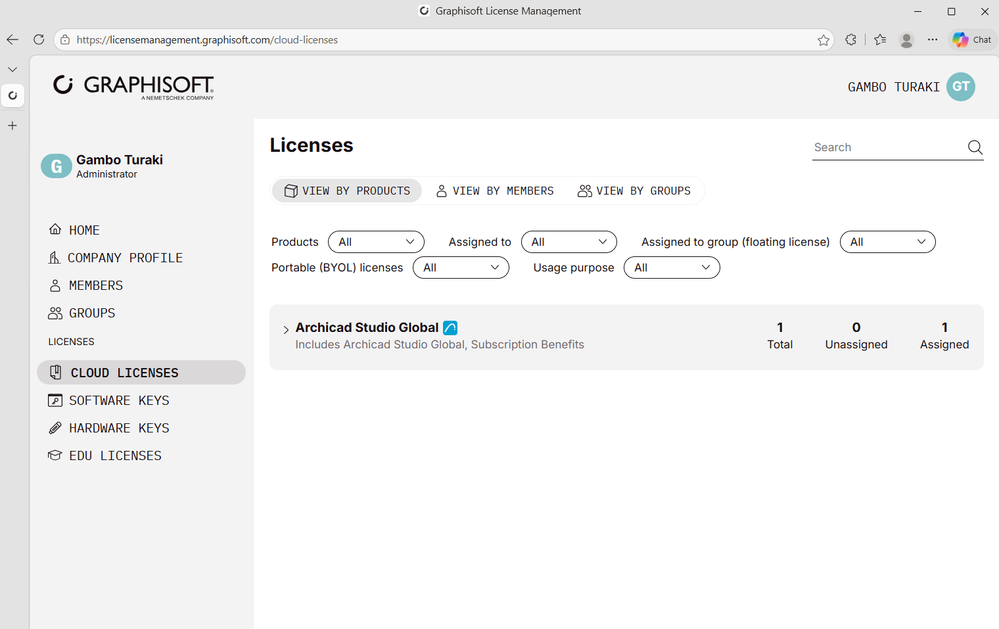Go to Home in sidebar
This screenshot has height=629, width=999.
point(75,230)
